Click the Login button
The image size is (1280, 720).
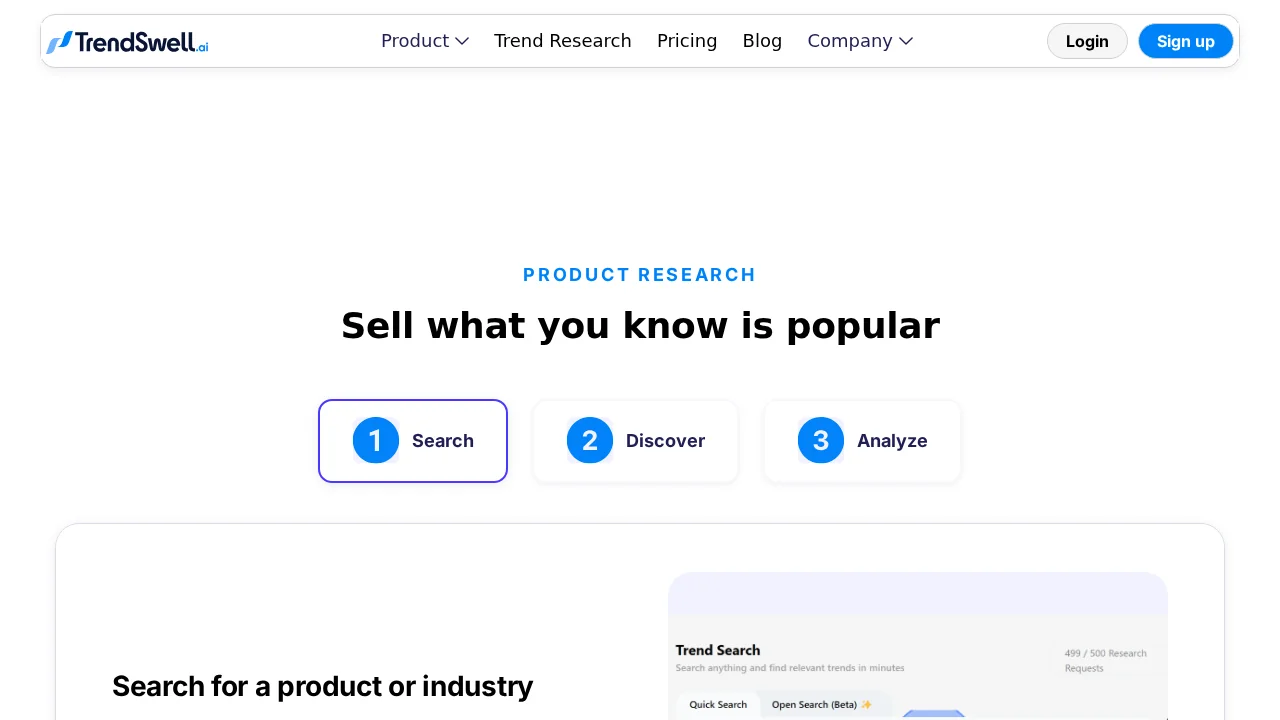1087,41
